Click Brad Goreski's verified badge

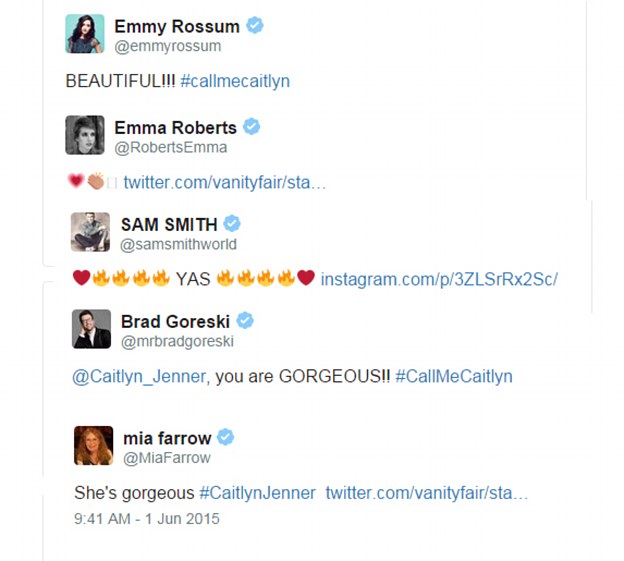pos(245,321)
